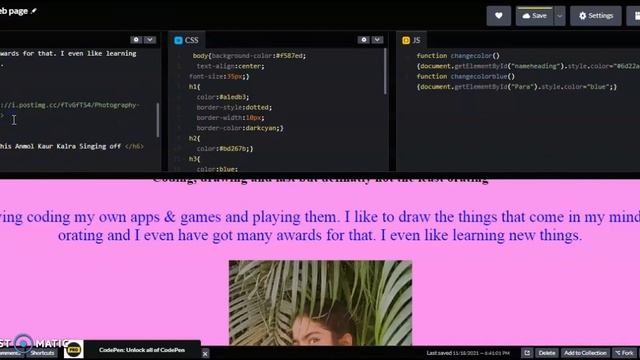Click the postimg.cc image URL in HTML

tap(70, 105)
